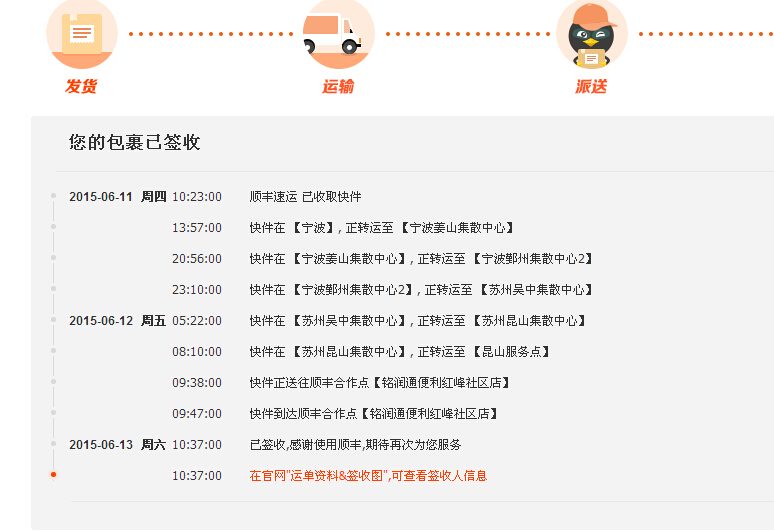
Task: Click the entry 顺丰速运 已收取快件
Action: coord(306,197)
